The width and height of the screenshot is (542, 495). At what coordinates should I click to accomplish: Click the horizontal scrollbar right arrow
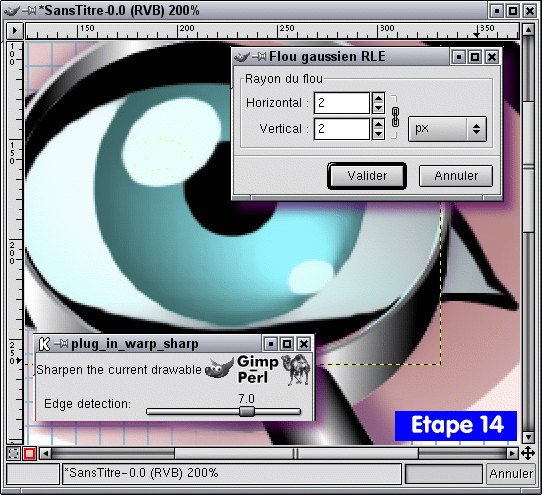pyautogui.click(x=513, y=453)
